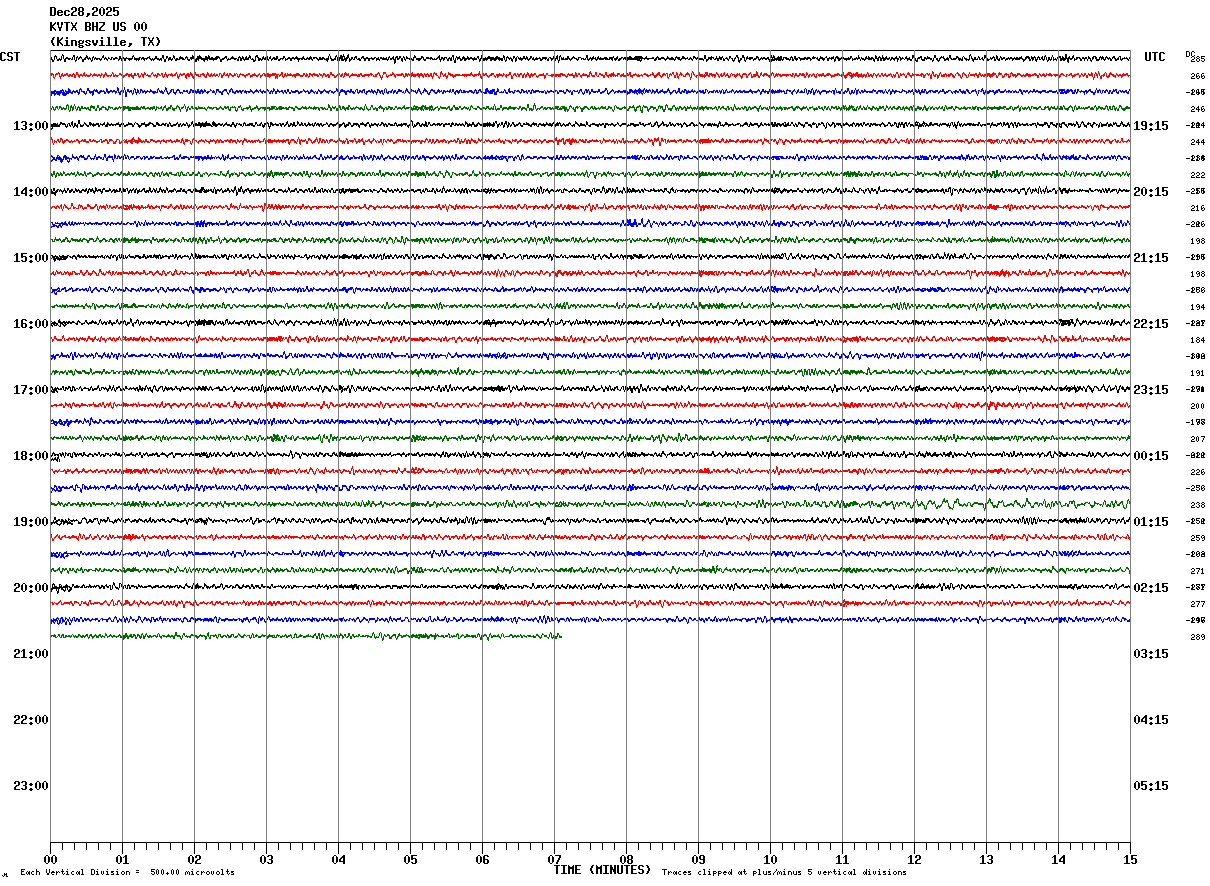Select the 15:00 CST row label
Screen dimensions: 1210x886
pyautogui.click(x=31, y=258)
